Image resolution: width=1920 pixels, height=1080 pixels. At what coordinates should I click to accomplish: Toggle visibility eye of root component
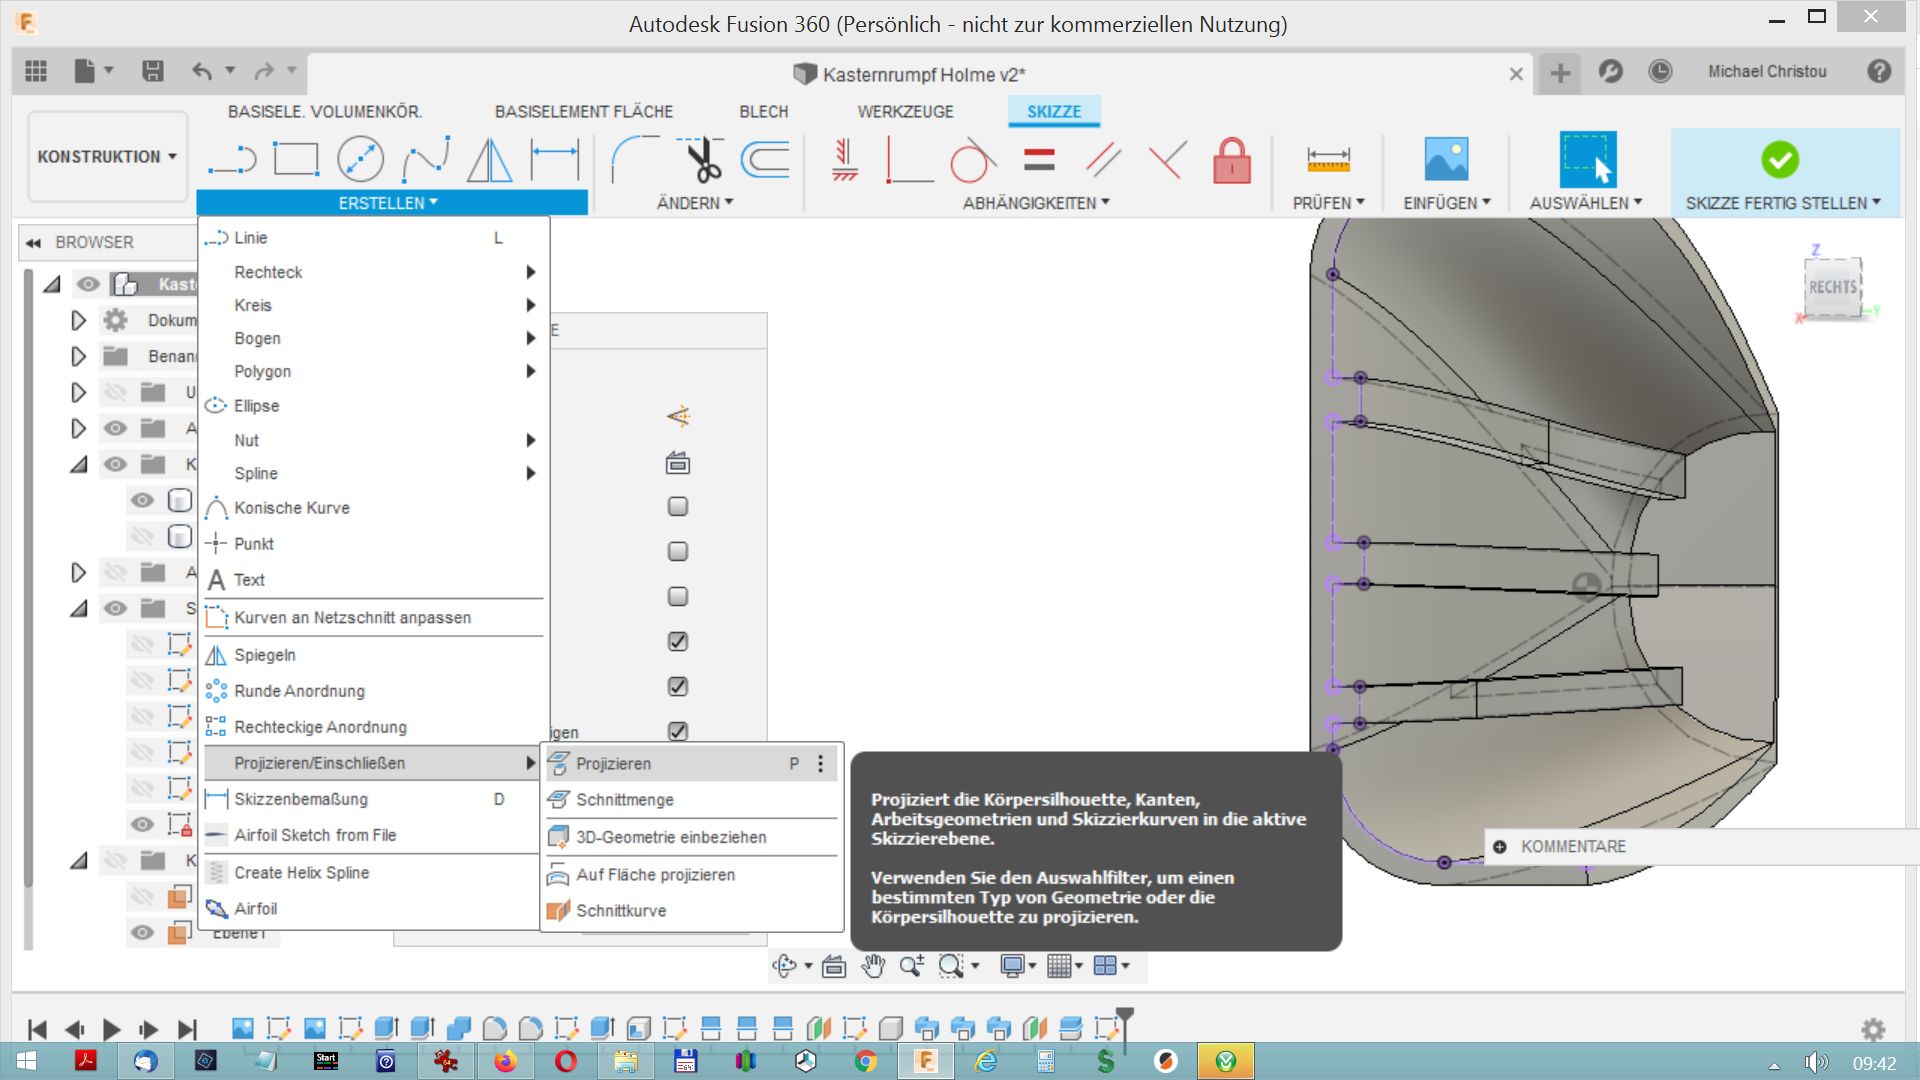tap(88, 284)
